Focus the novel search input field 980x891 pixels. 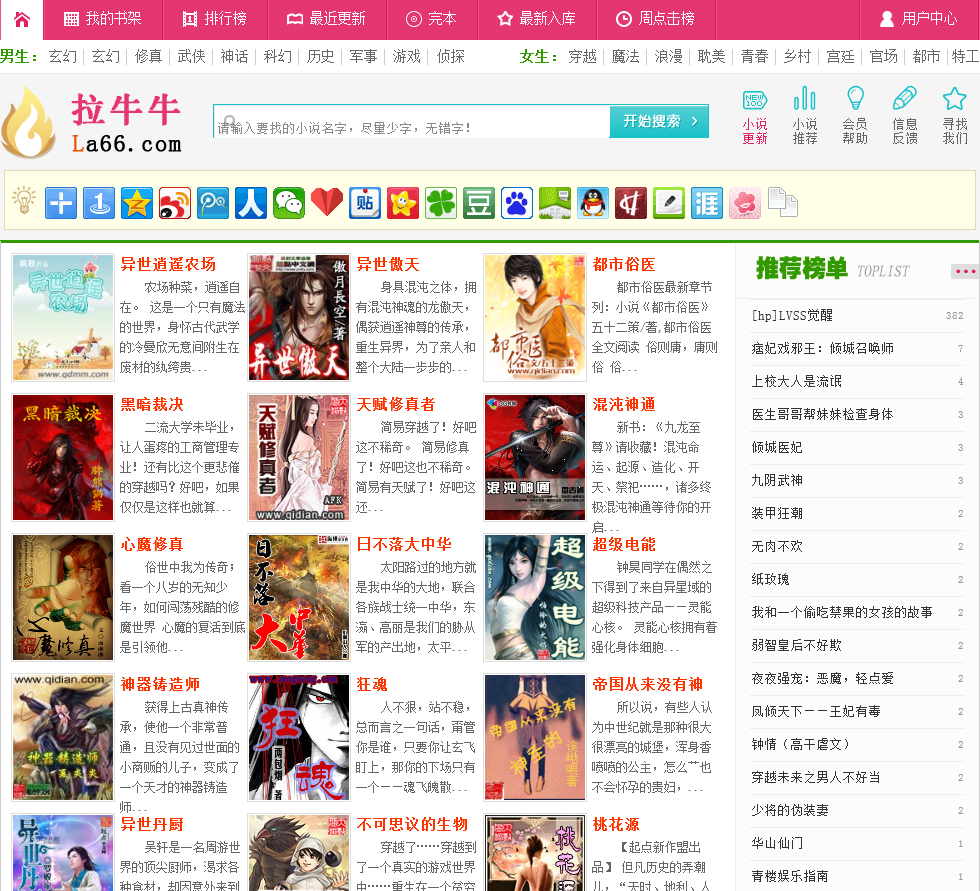coord(411,121)
